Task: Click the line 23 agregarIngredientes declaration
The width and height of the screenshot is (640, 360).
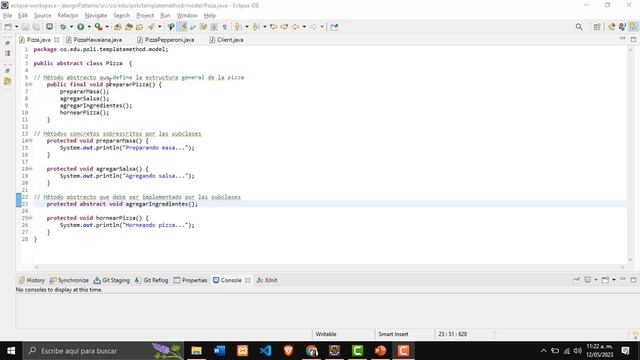Action: [x=122, y=204]
